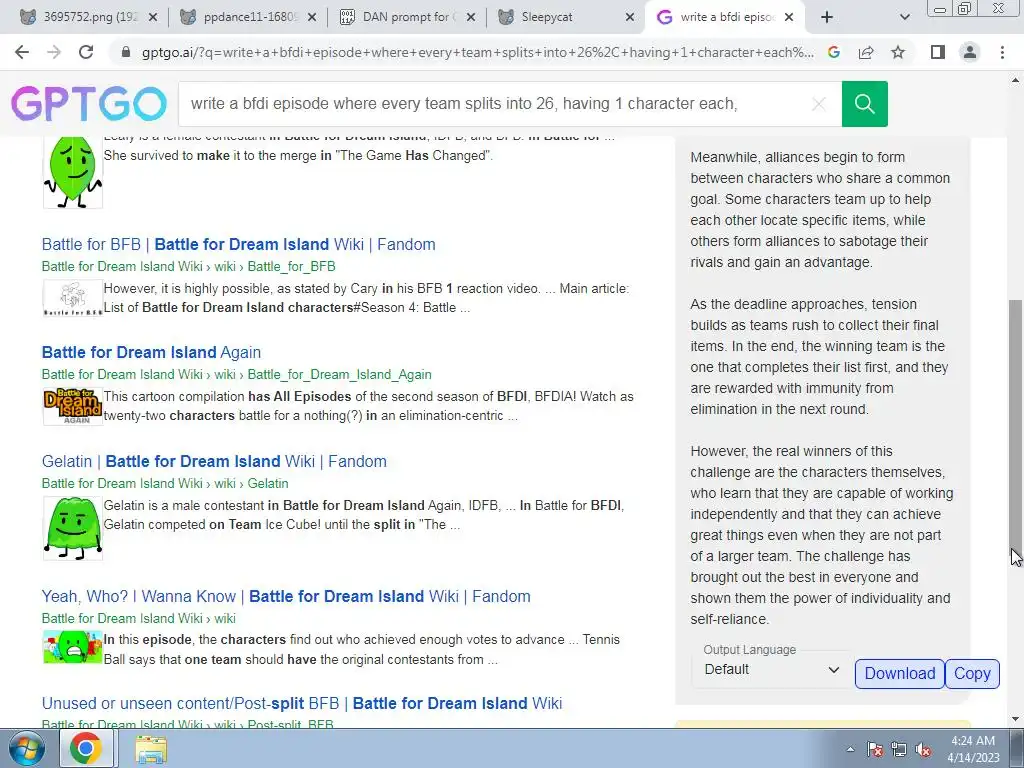The height and width of the screenshot is (768, 1024).
Task: Copy the generated answer text
Action: (972, 673)
